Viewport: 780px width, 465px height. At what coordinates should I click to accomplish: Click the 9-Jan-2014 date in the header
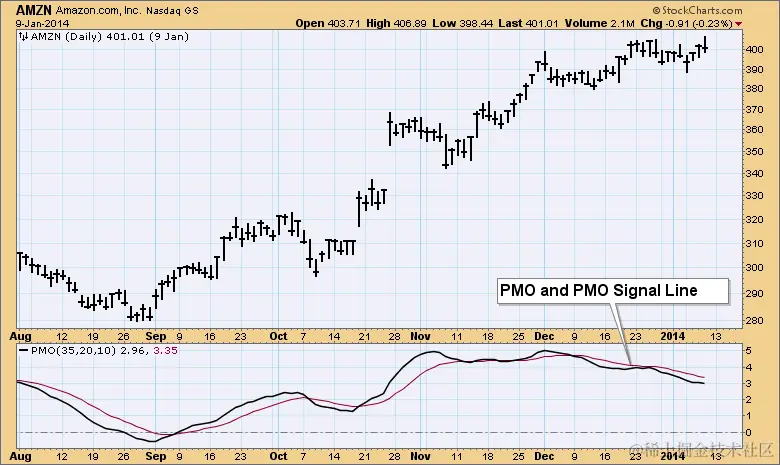42,23
